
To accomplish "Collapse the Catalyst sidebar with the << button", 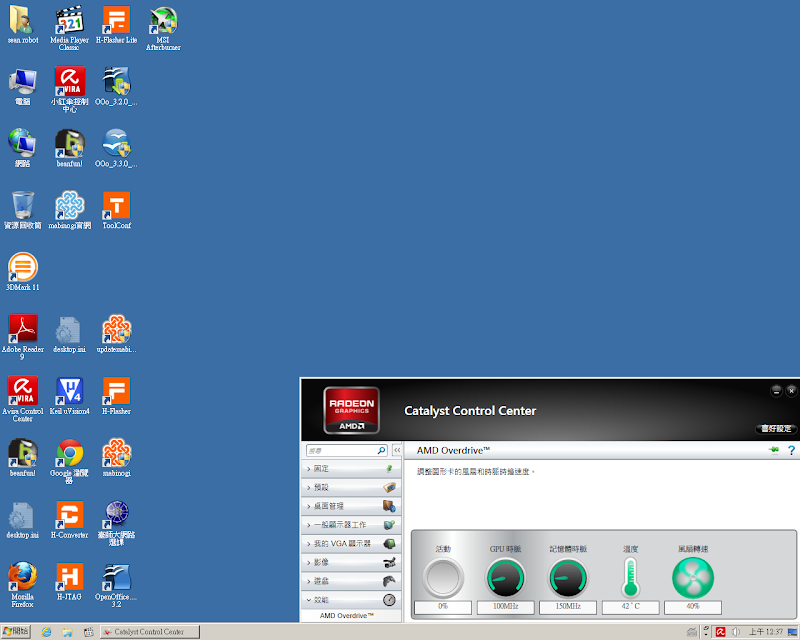I will click(397, 450).
